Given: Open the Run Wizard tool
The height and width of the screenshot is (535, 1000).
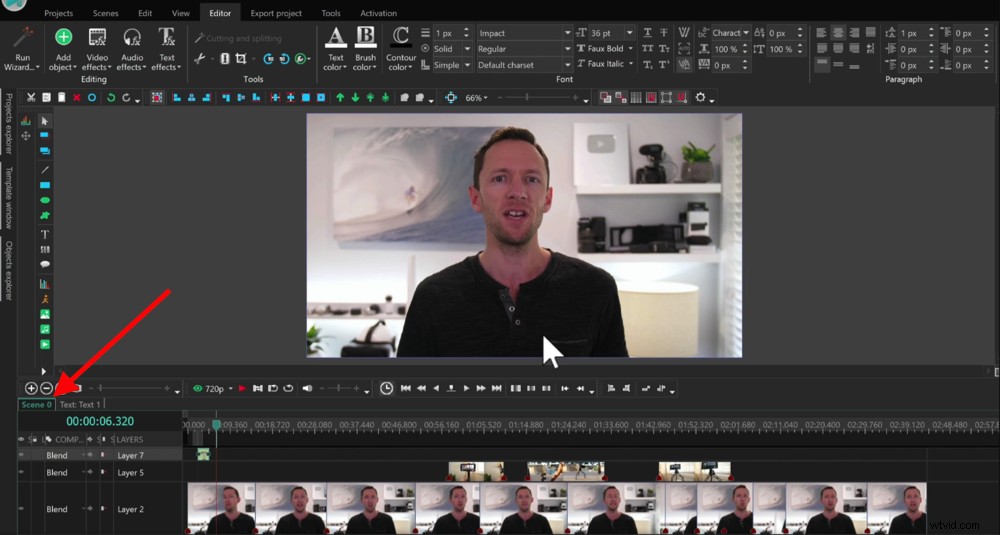Looking at the screenshot, I should click(22, 49).
